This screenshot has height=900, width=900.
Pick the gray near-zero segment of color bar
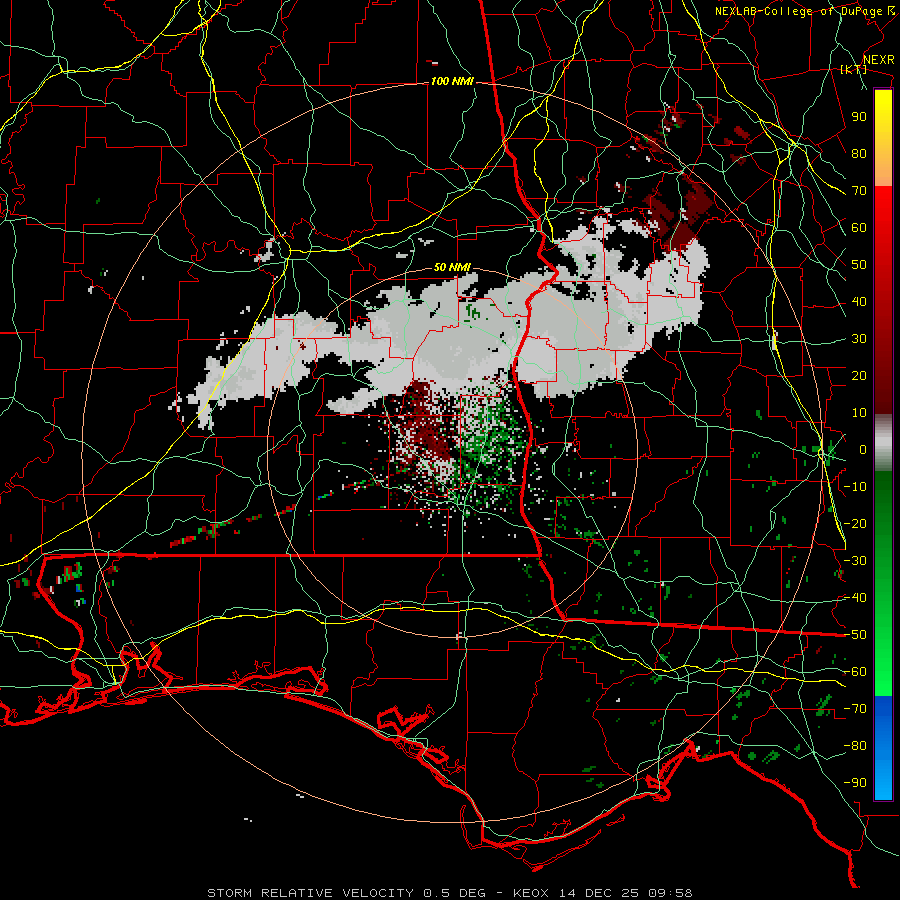pos(883,442)
